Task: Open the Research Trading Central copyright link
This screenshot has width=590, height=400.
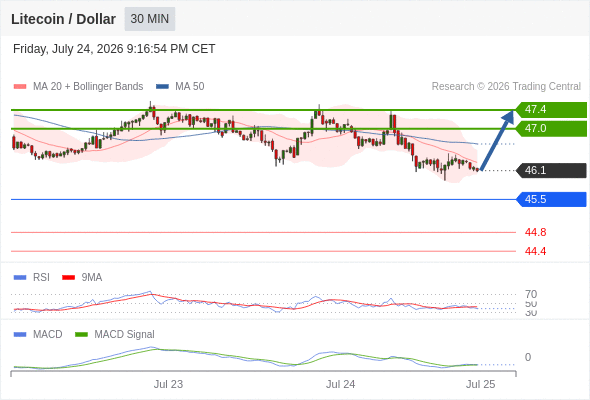Action: pos(506,87)
